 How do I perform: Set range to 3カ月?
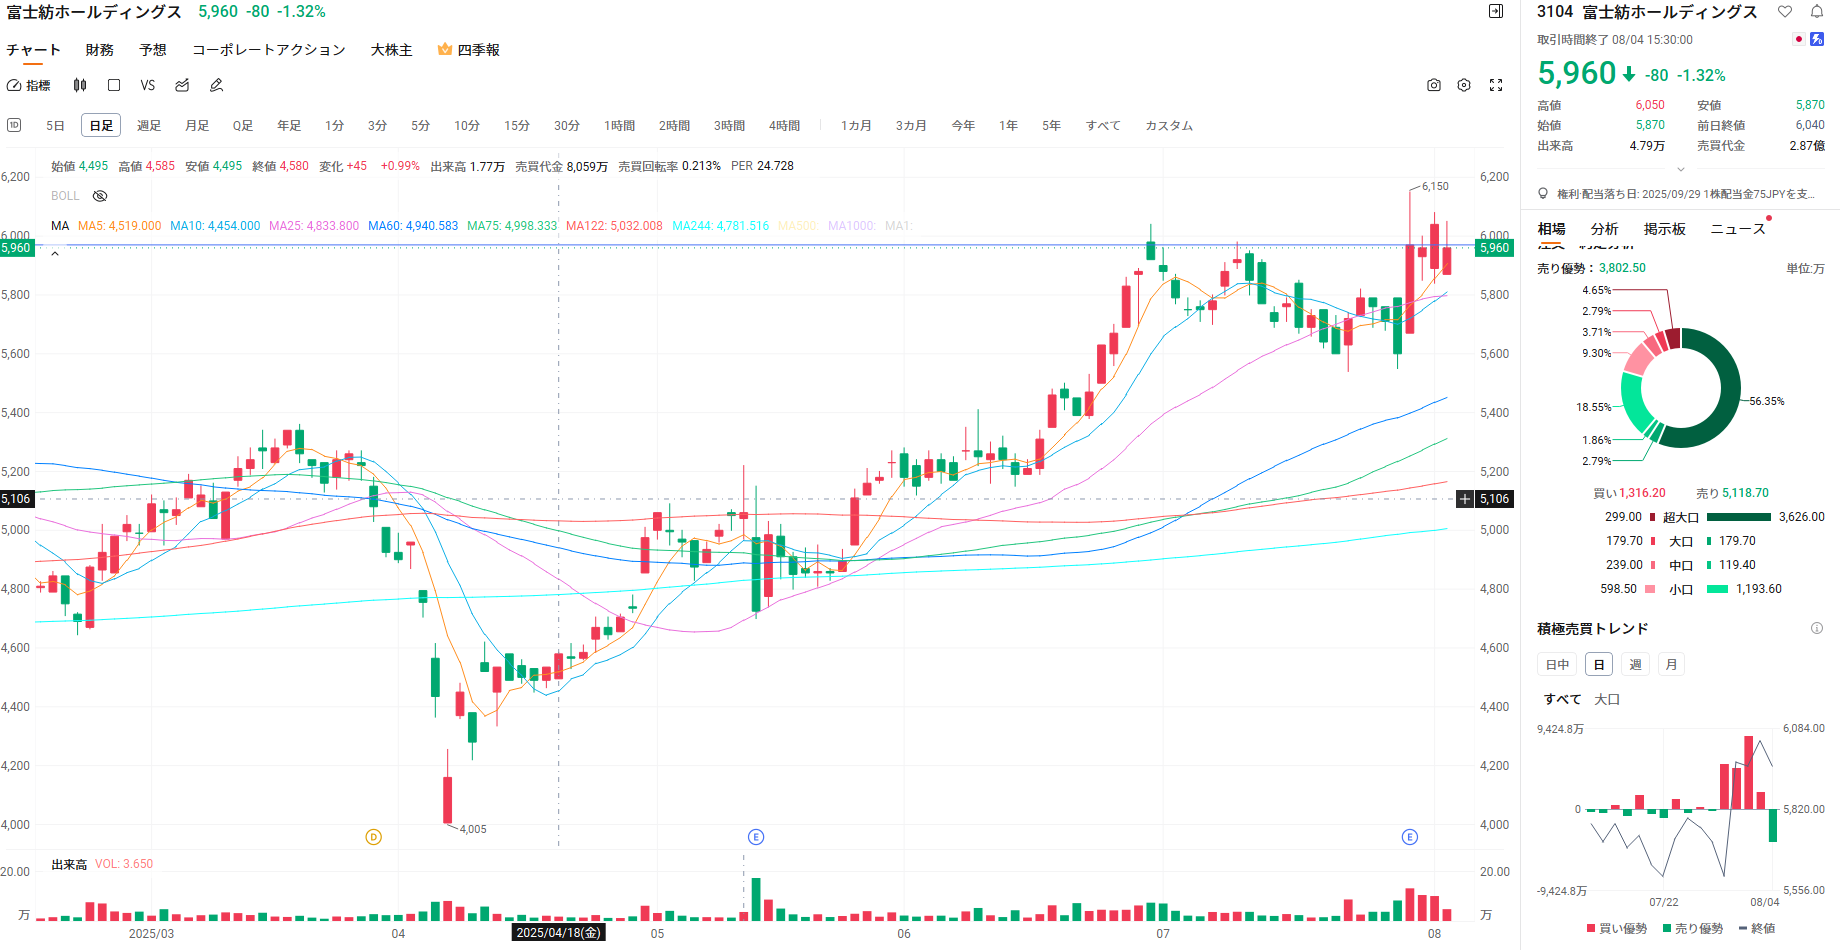click(x=911, y=125)
